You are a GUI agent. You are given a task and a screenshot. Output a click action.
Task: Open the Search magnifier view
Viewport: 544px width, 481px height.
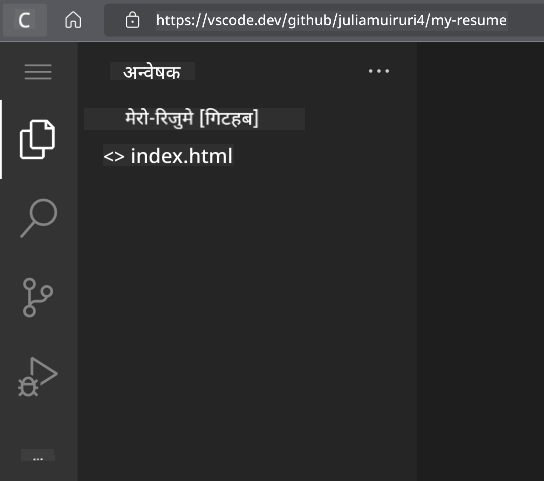point(39,218)
